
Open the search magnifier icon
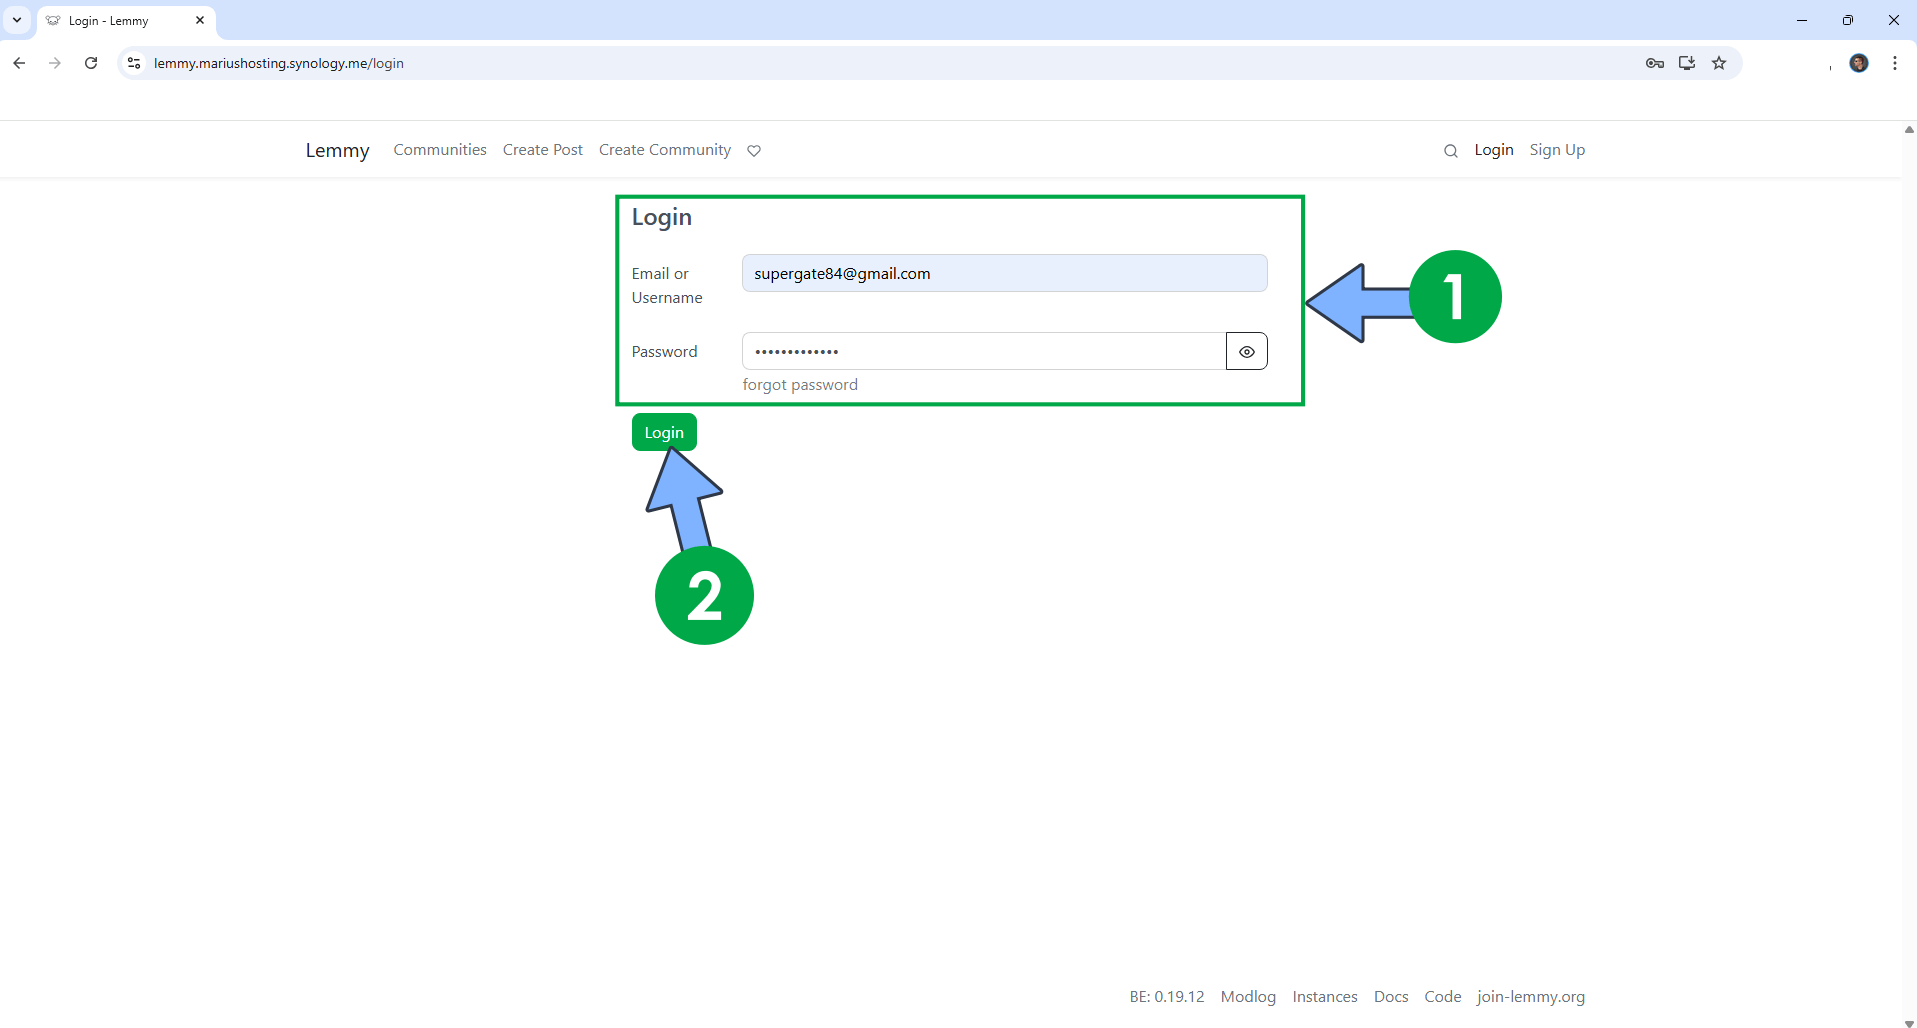[x=1451, y=151]
